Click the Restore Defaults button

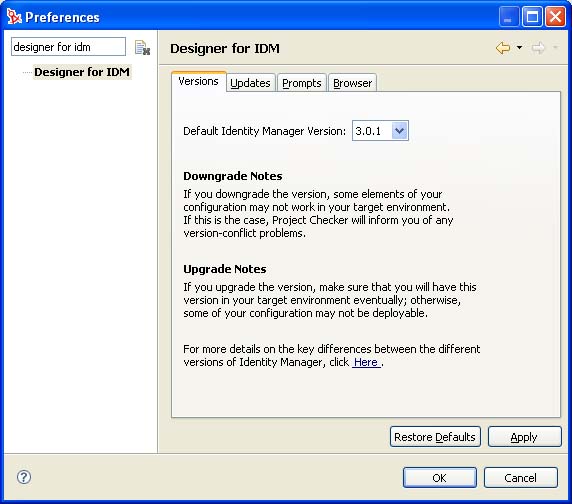[435, 437]
